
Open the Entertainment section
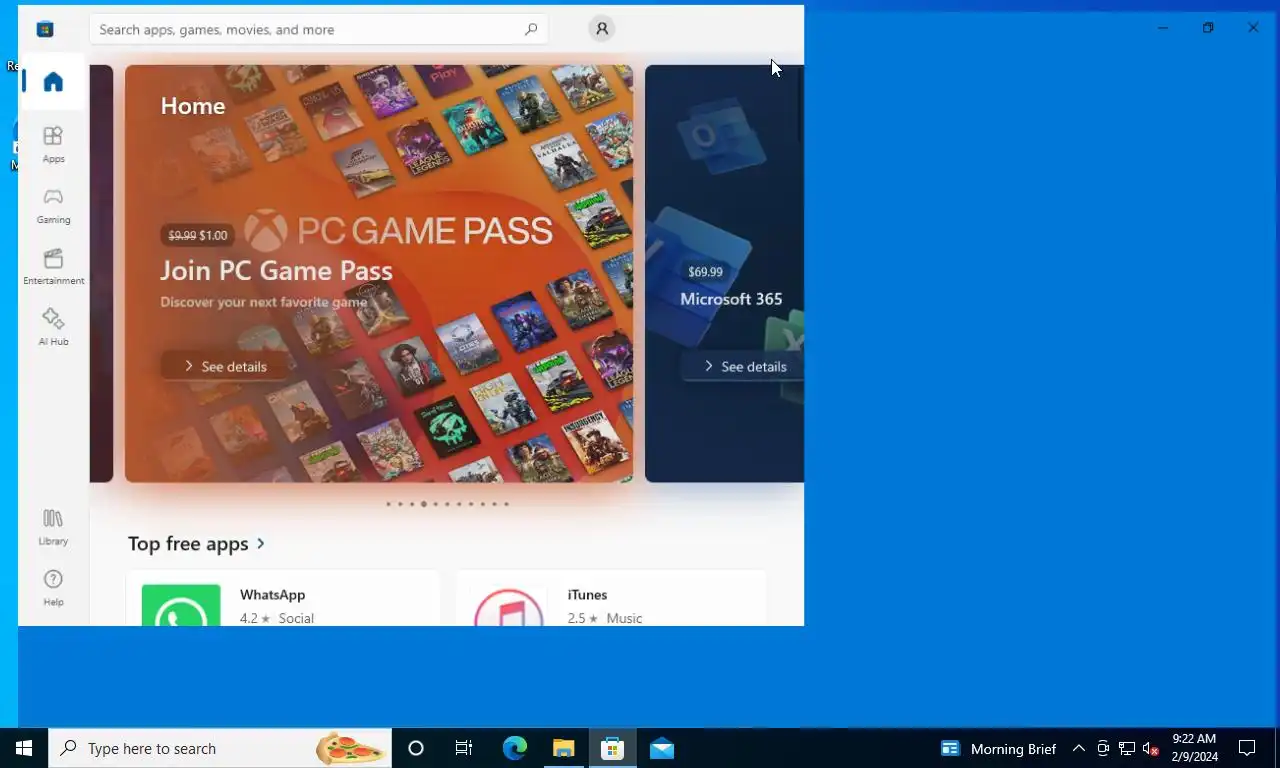coord(53,267)
